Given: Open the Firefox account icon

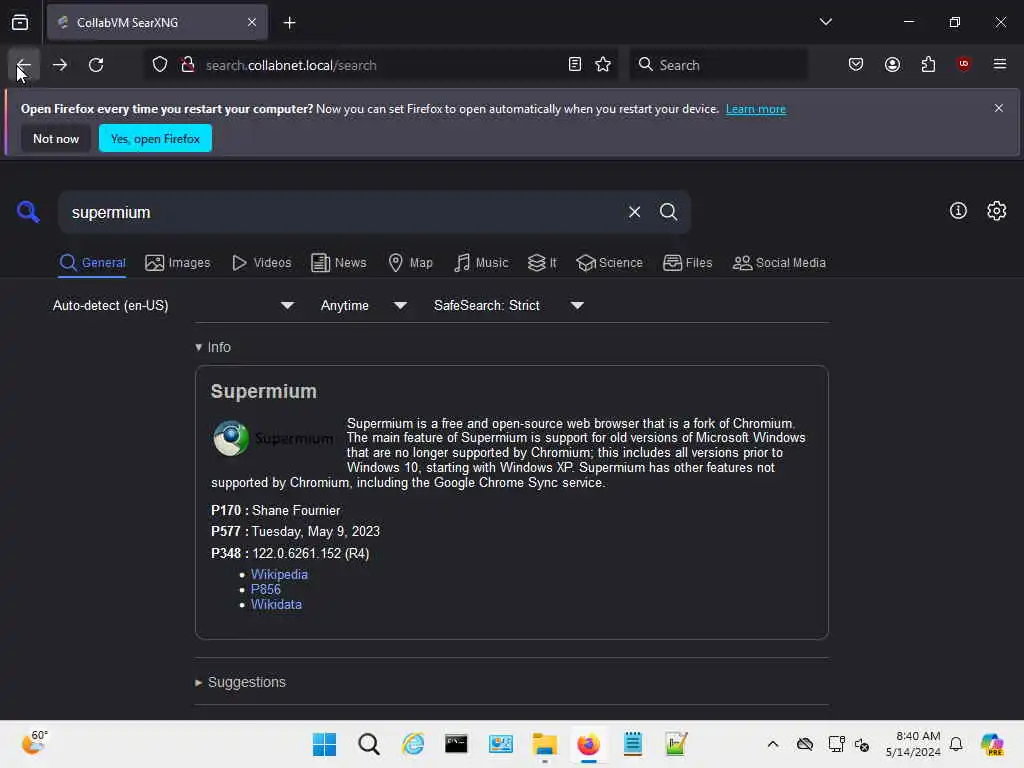Looking at the screenshot, I should pyautogui.click(x=892, y=64).
